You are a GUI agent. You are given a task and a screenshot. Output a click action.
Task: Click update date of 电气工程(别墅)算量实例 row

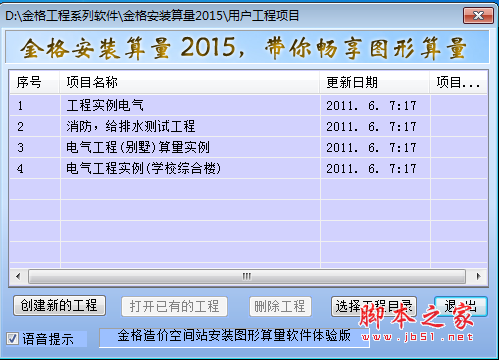click(375, 148)
